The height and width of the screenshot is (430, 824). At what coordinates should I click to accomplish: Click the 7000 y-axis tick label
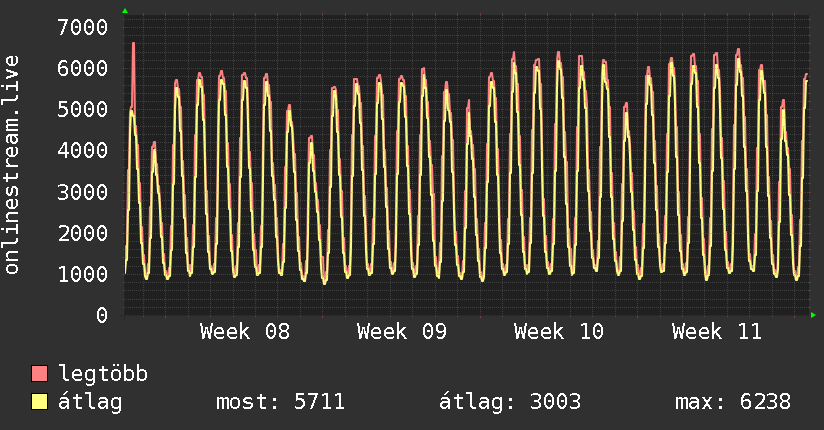pyautogui.click(x=82, y=27)
